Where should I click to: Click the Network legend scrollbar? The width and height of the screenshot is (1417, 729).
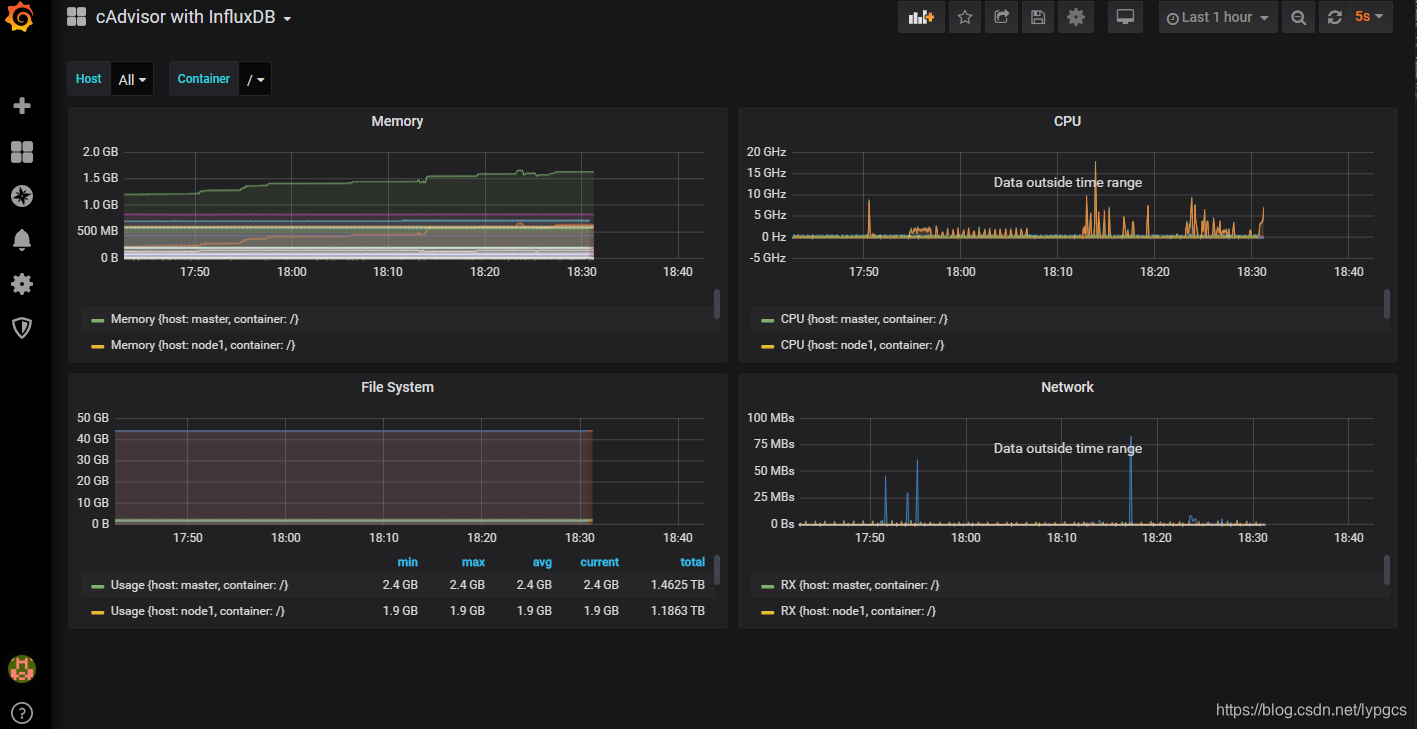coord(1387,570)
